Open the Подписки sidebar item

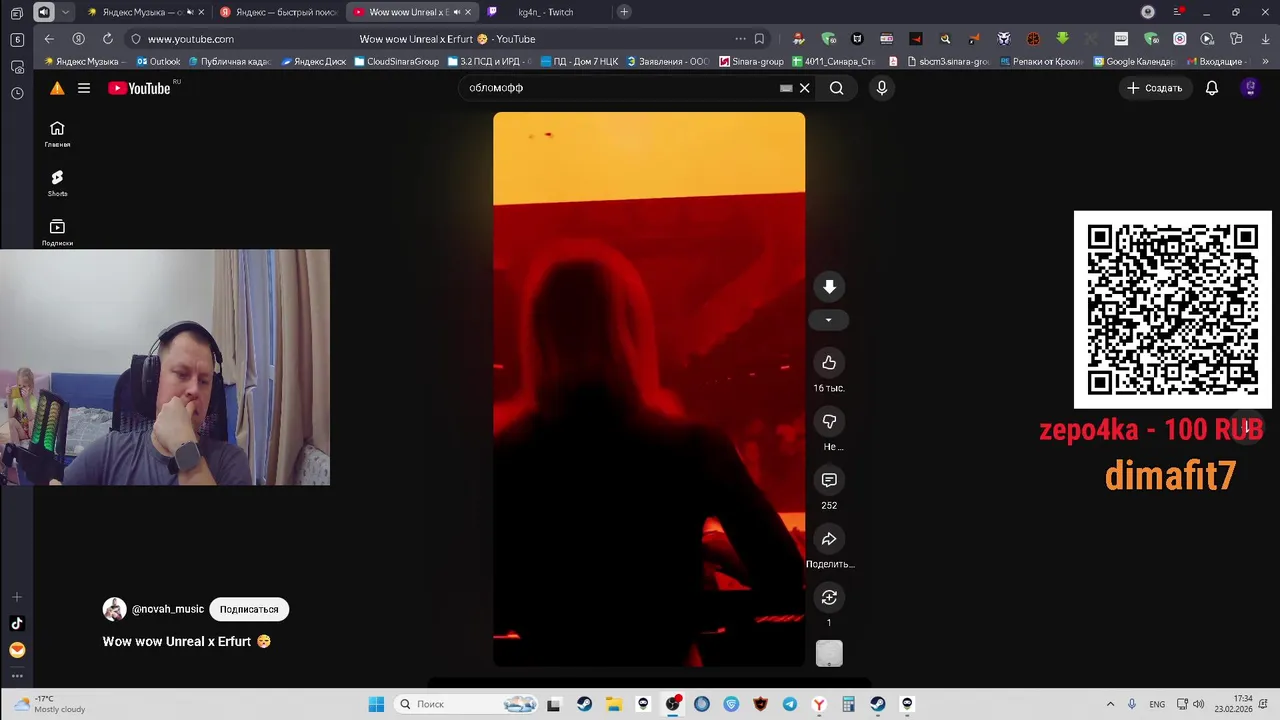coord(57,232)
